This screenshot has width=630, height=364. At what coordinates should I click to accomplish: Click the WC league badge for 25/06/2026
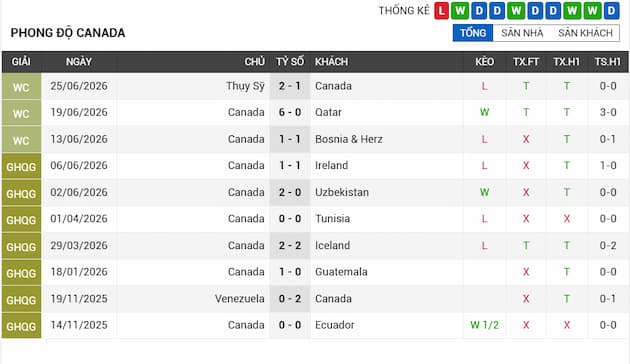21,86
